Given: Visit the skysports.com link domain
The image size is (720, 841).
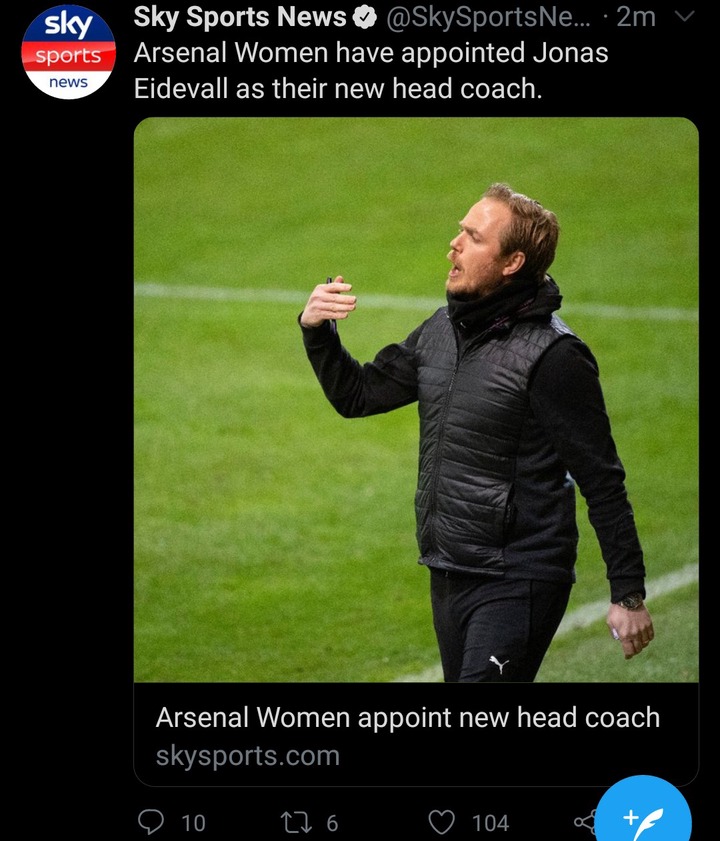Looking at the screenshot, I should (x=248, y=756).
